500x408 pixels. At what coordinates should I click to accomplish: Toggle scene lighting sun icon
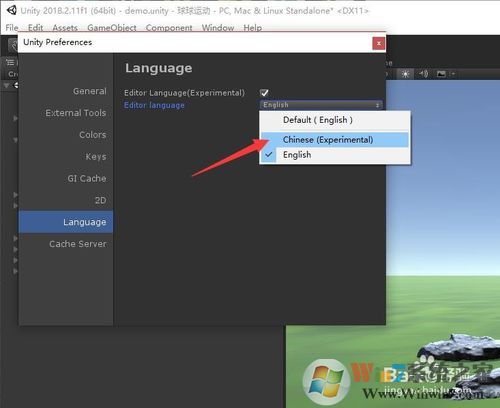[x=405, y=74]
